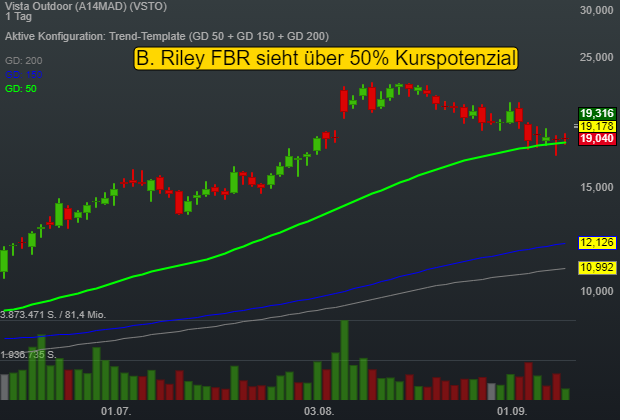Click the red 19,040 price label
Image resolution: width=620 pixels, height=420 pixels.
[597, 139]
